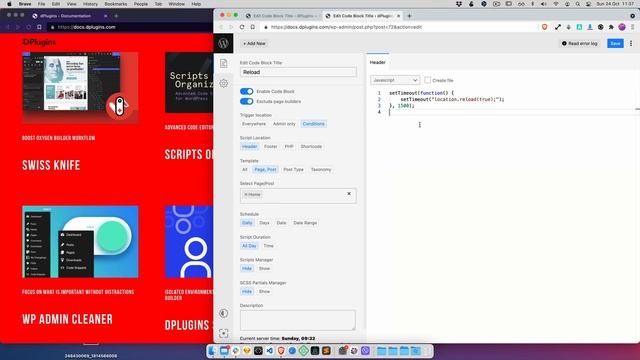Screen dimensions: 640x360
Task: Reload the page in the front browser window
Action: [x=242, y=27]
